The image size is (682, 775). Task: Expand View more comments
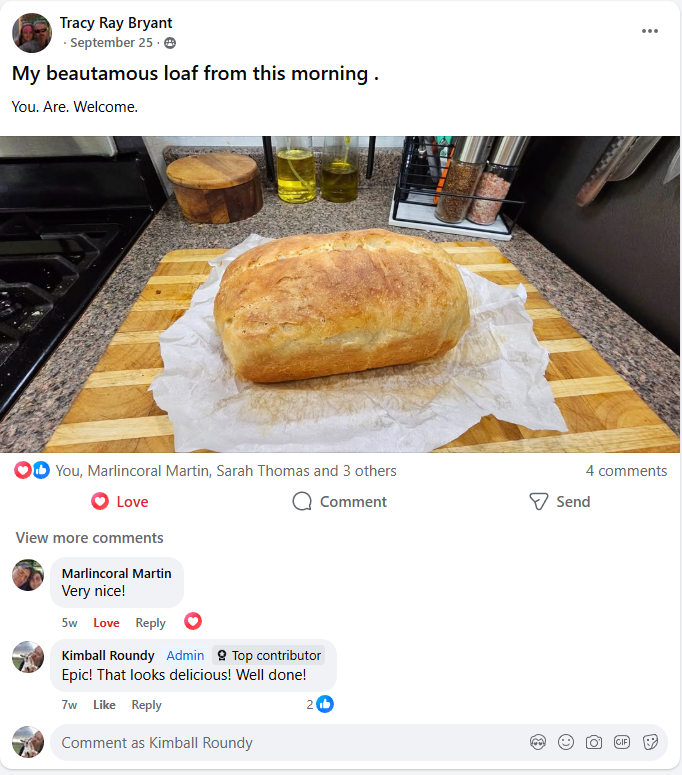pos(89,538)
